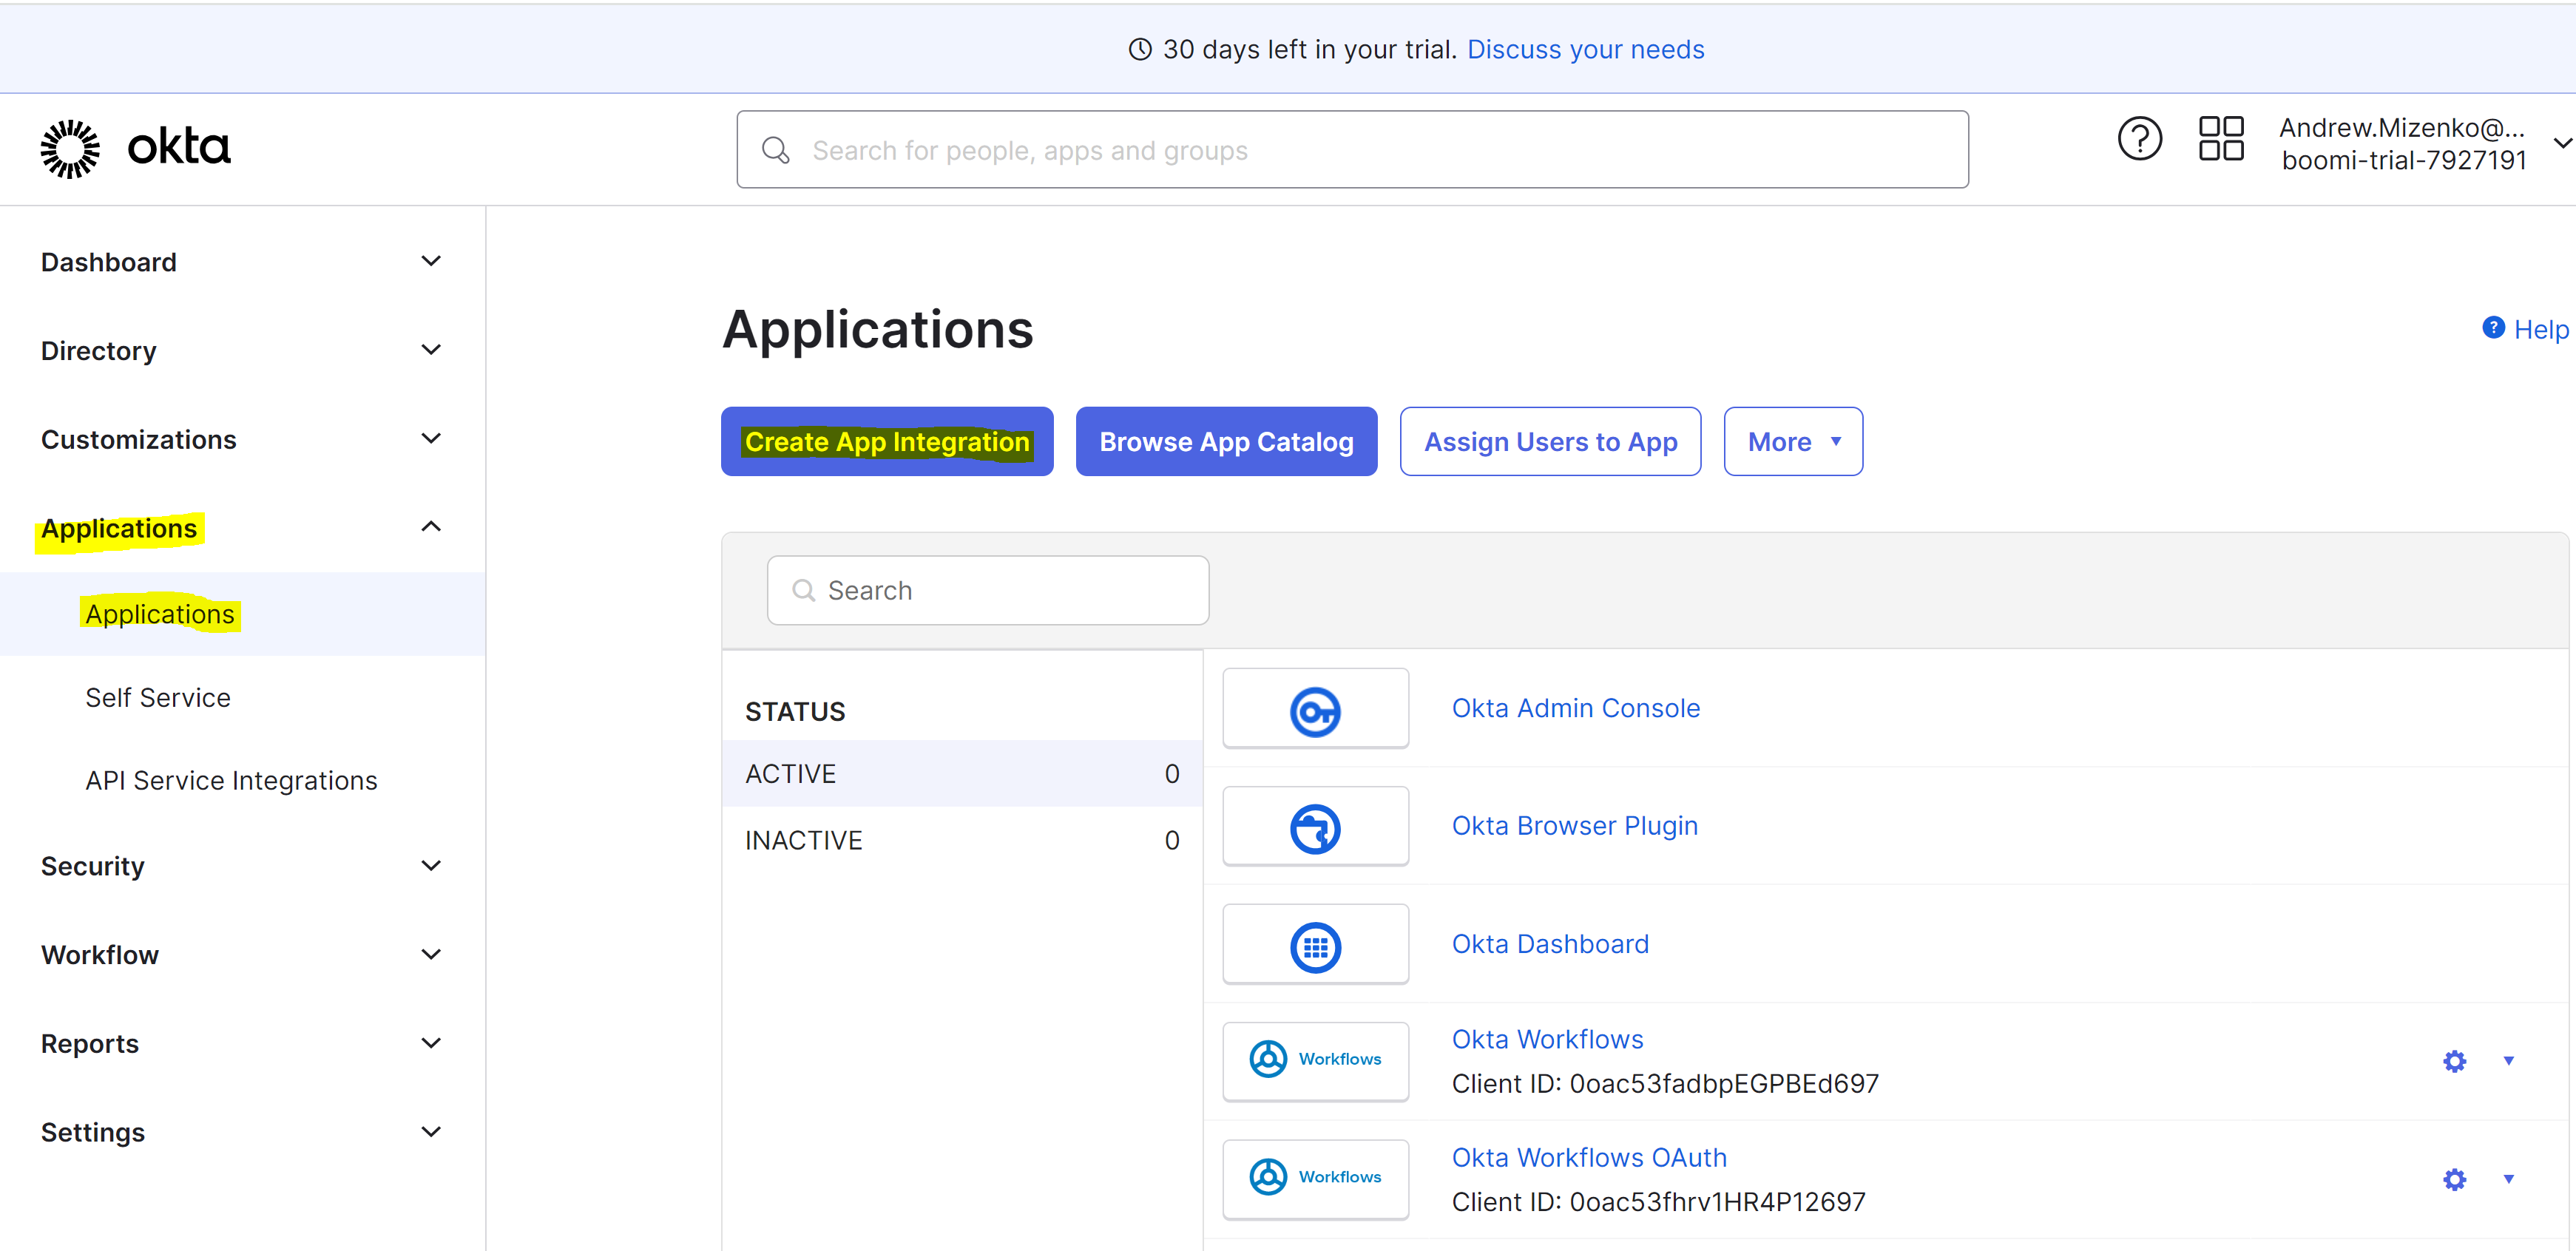2576x1251 pixels.
Task: Filter applications by INACTIVE status
Action: (803, 839)
